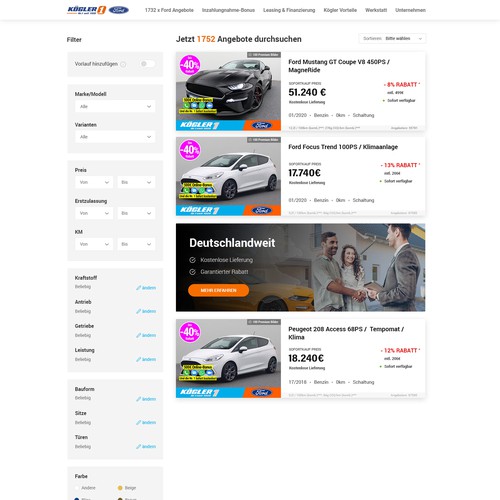Click the 17/2018 registration date on the Peugeot
The image size is (500, 500).
[x=297, y=382]
